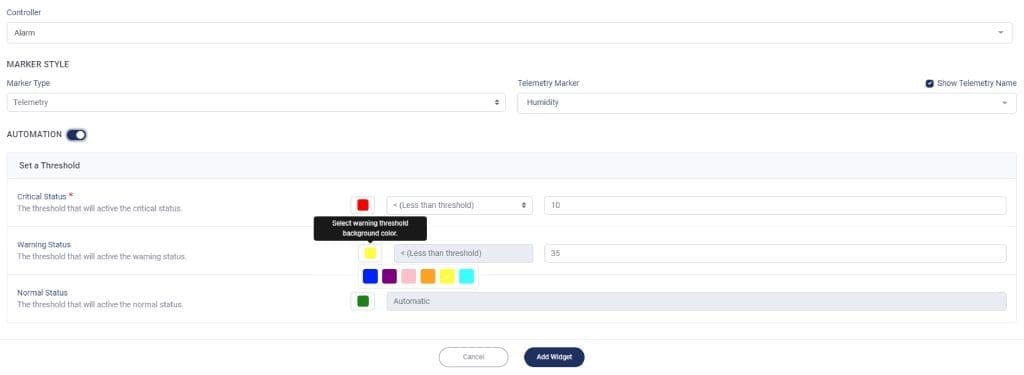Click the Warning Status condition field
This screenshot has height=375, width=1024.
coord(463,253)
